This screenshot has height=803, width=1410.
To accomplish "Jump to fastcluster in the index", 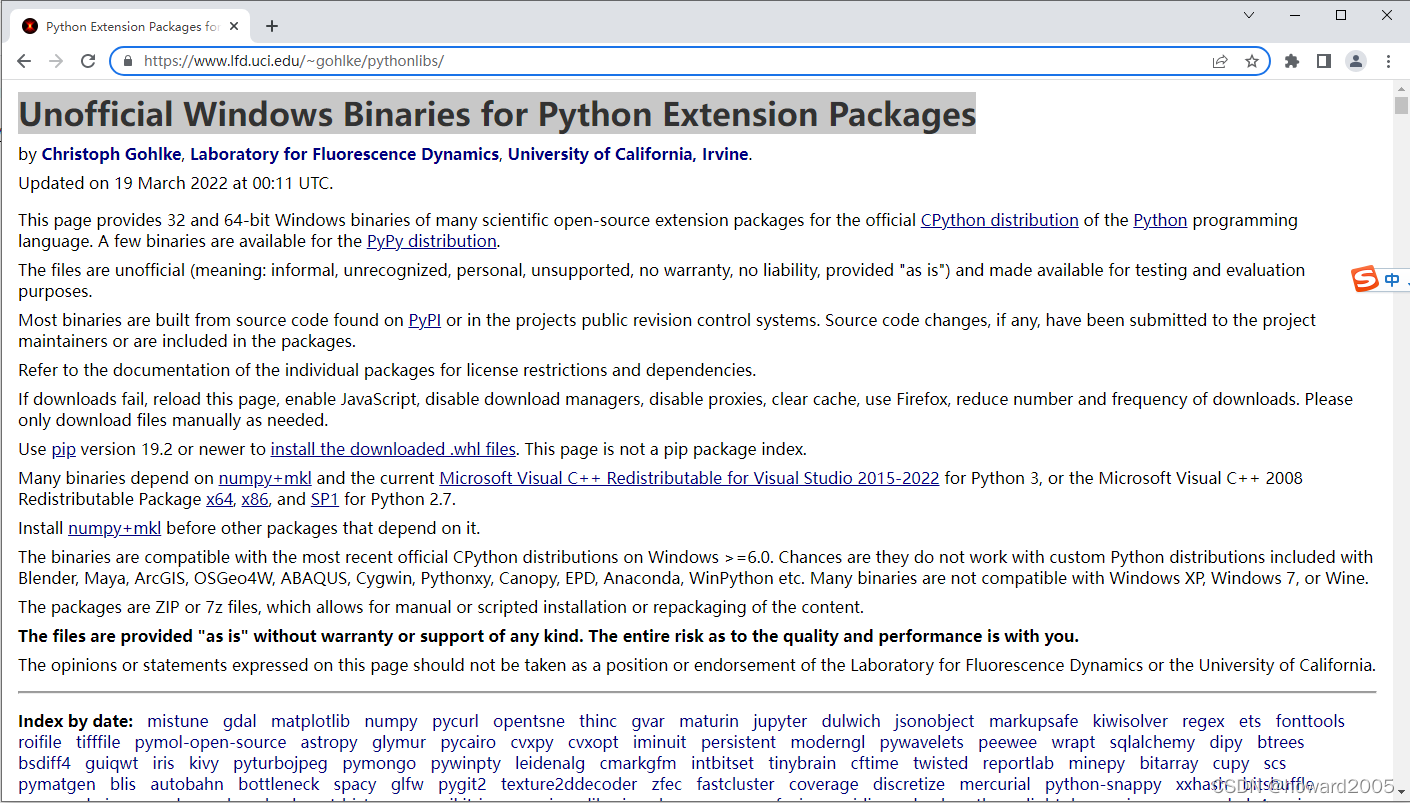I will point(735,784).
